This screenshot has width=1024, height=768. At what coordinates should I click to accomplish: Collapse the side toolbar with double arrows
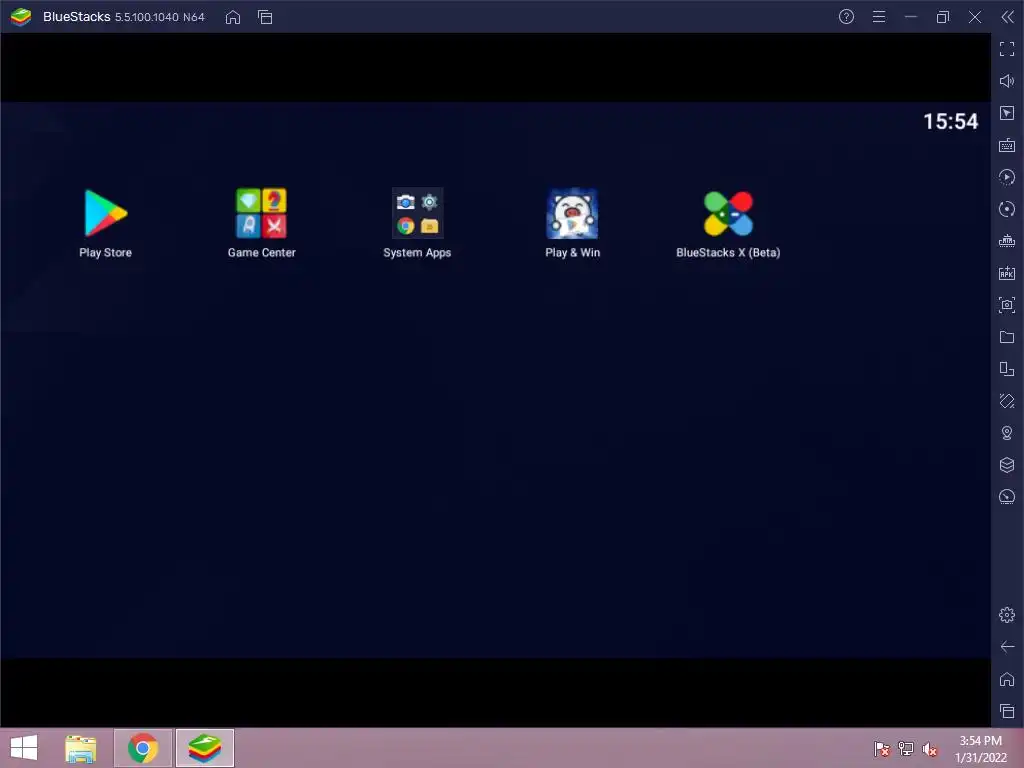1007,17
